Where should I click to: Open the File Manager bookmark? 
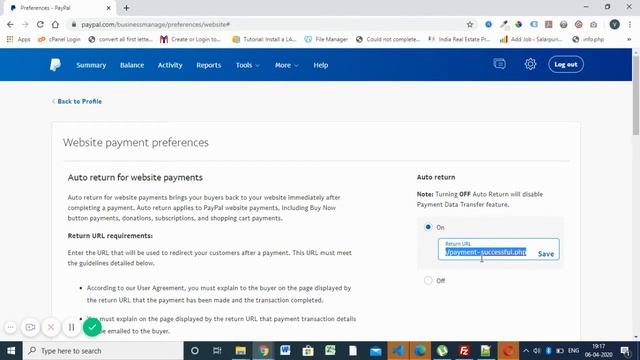pos(326,39)
